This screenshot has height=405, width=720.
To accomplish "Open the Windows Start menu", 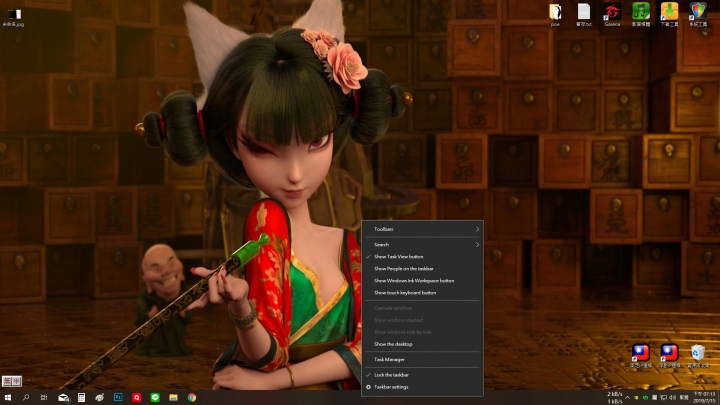I will [x=7, y=398].
